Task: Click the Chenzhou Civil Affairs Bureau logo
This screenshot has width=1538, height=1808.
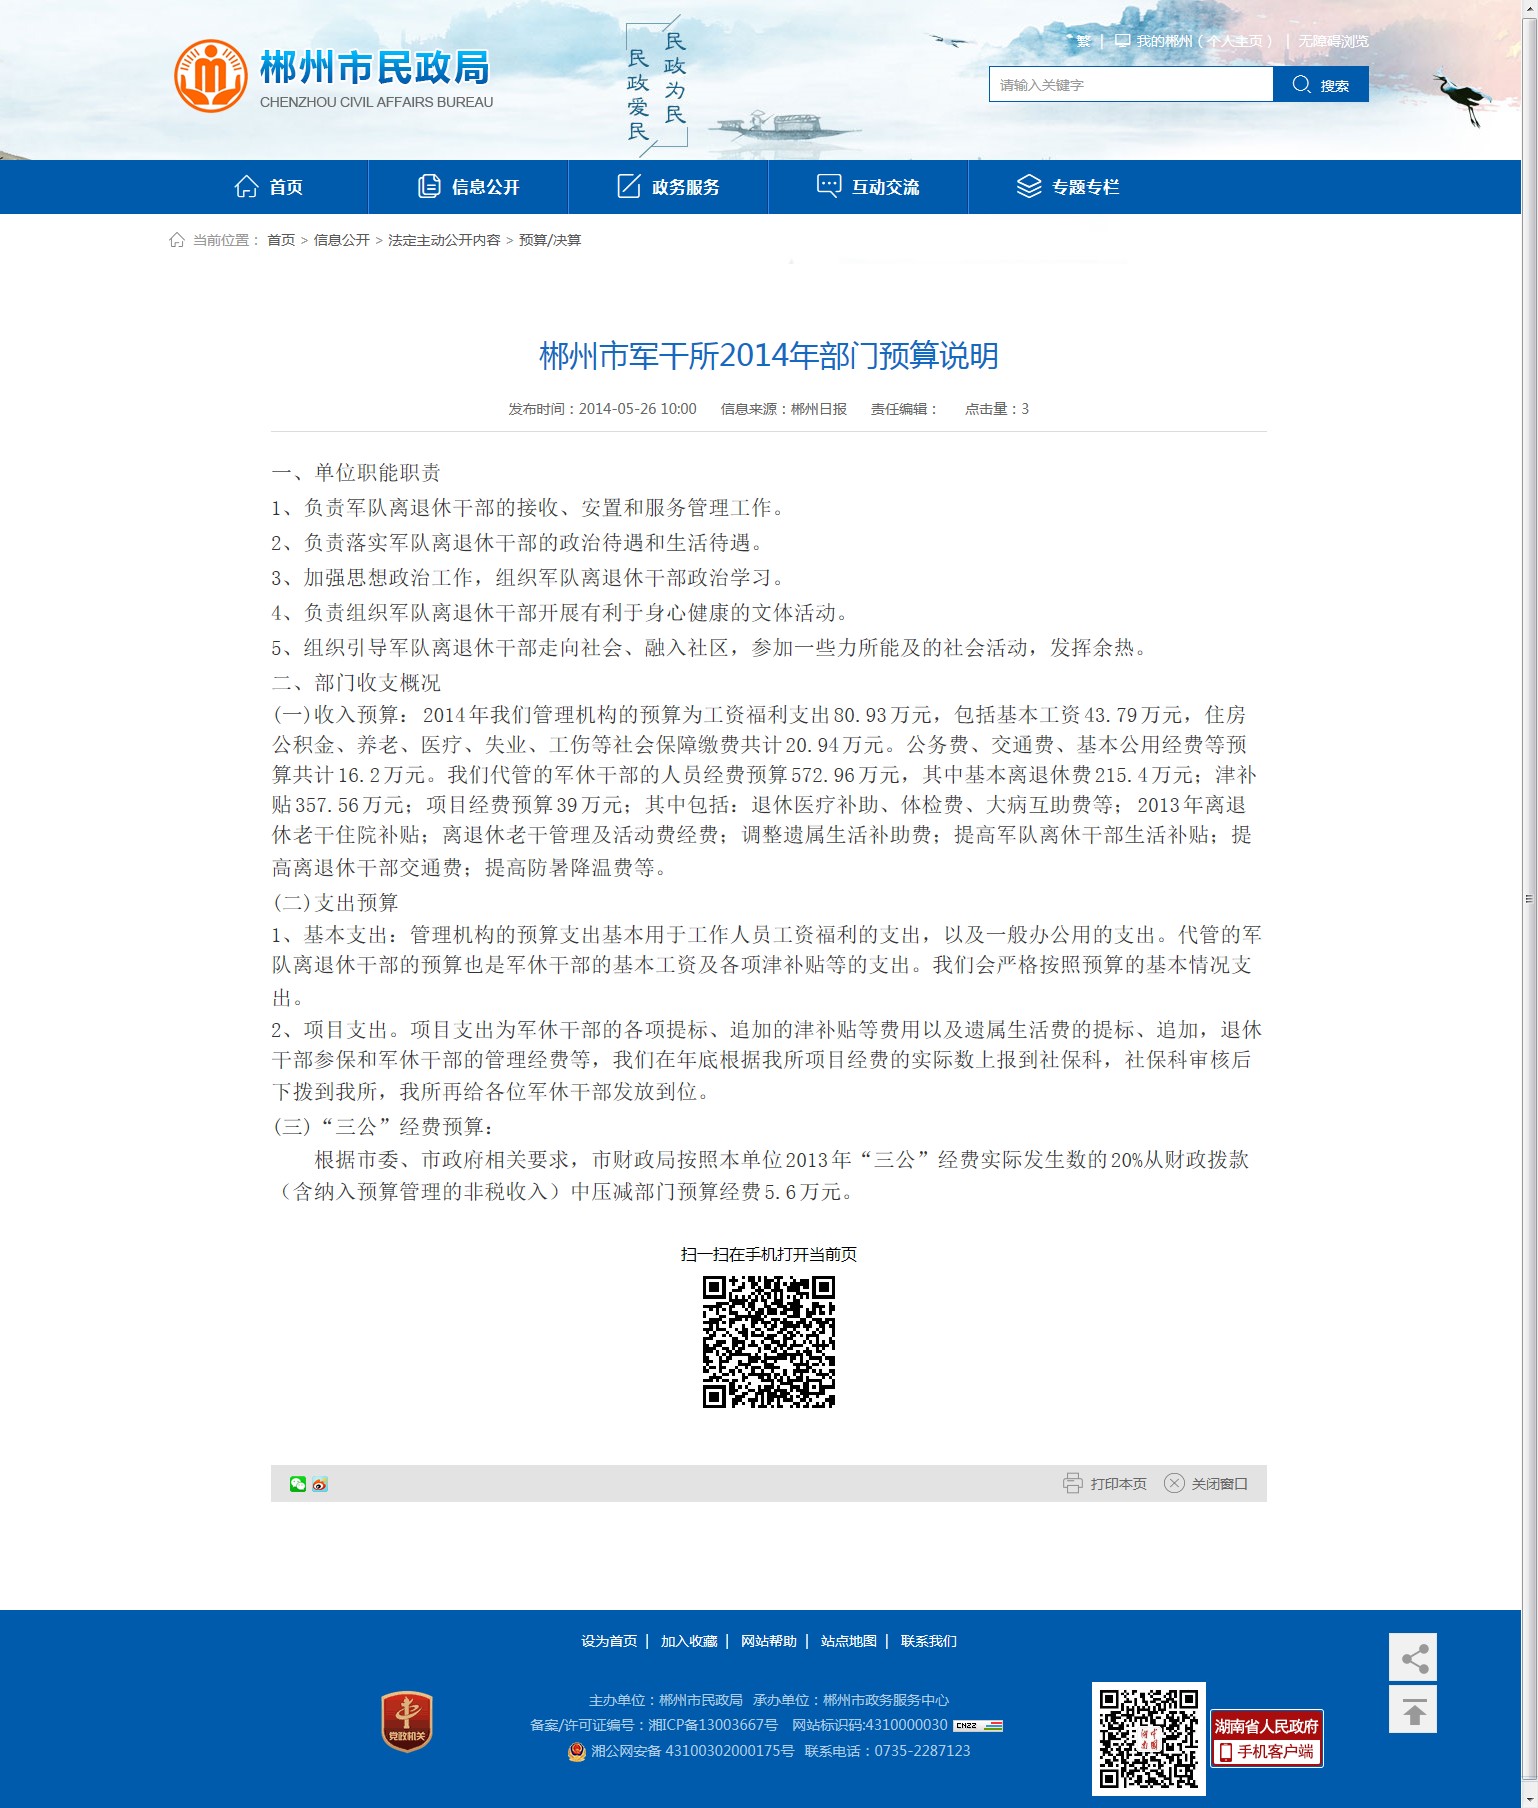Action: 334,76
